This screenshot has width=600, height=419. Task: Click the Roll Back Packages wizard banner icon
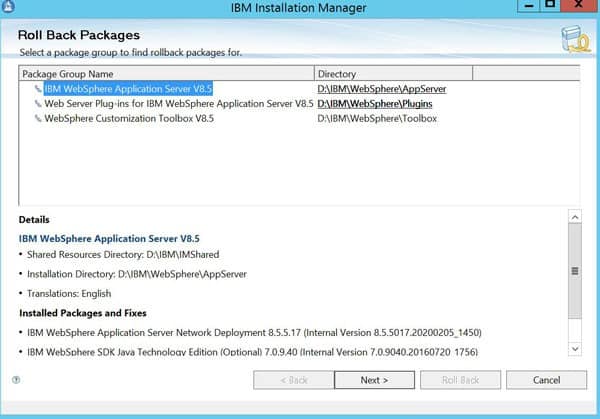click(575, 39)
